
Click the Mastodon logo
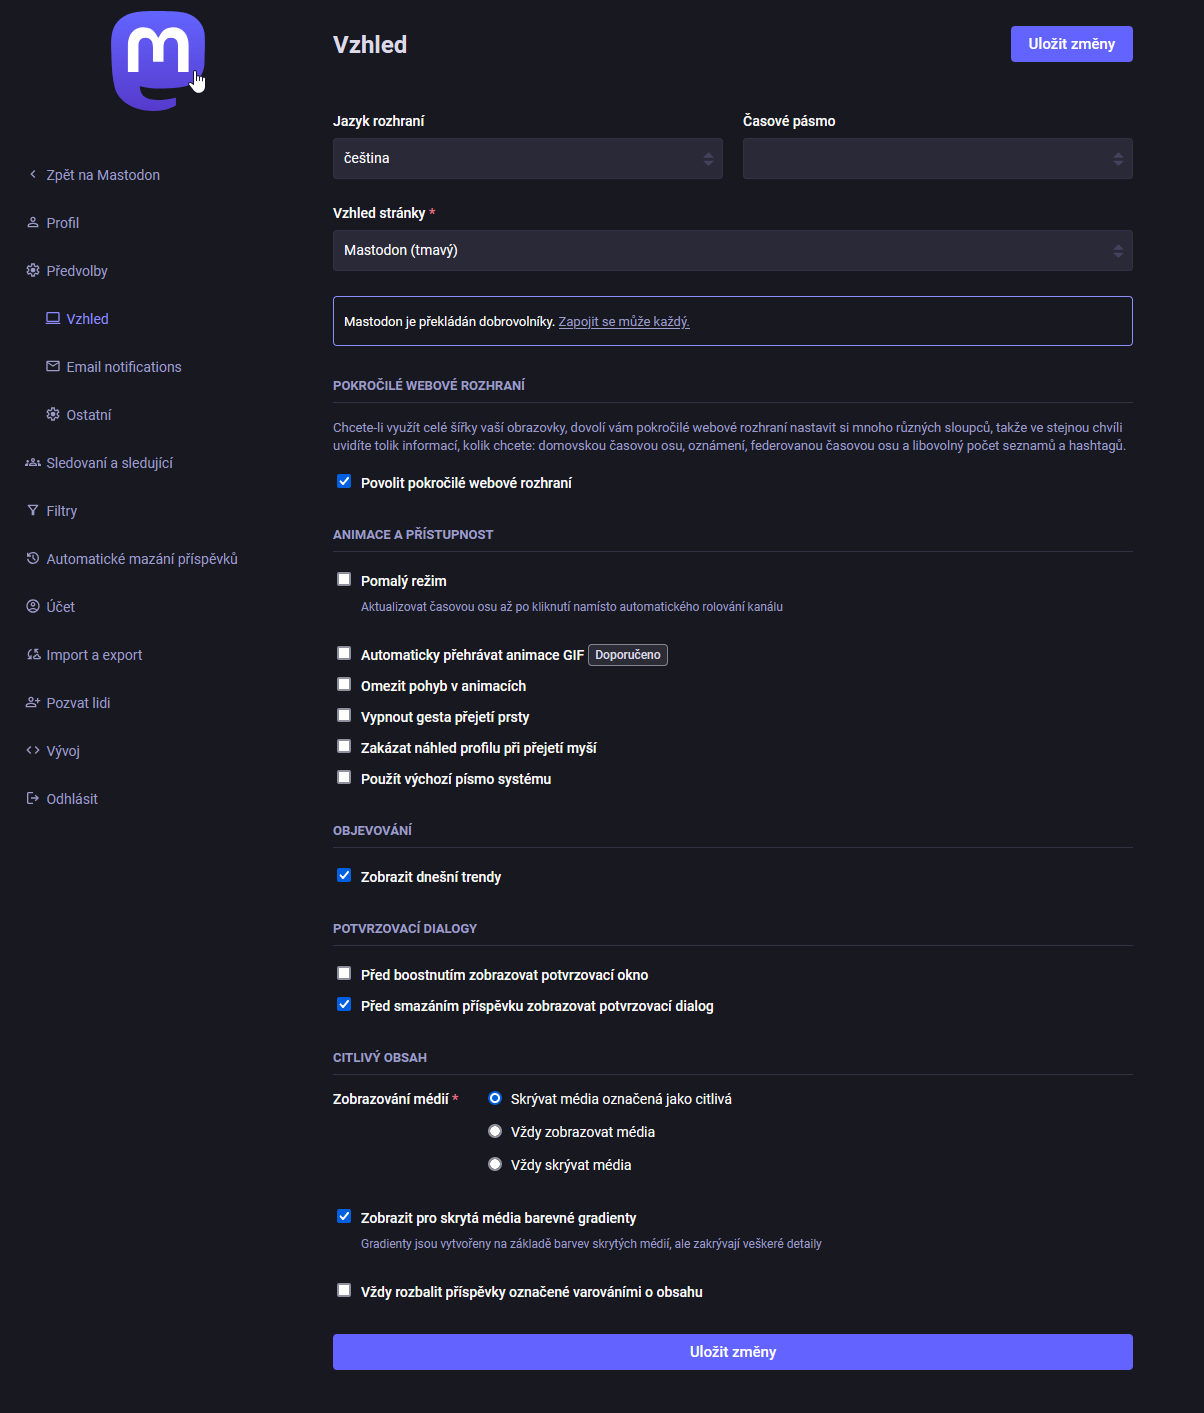coord(158,60)
